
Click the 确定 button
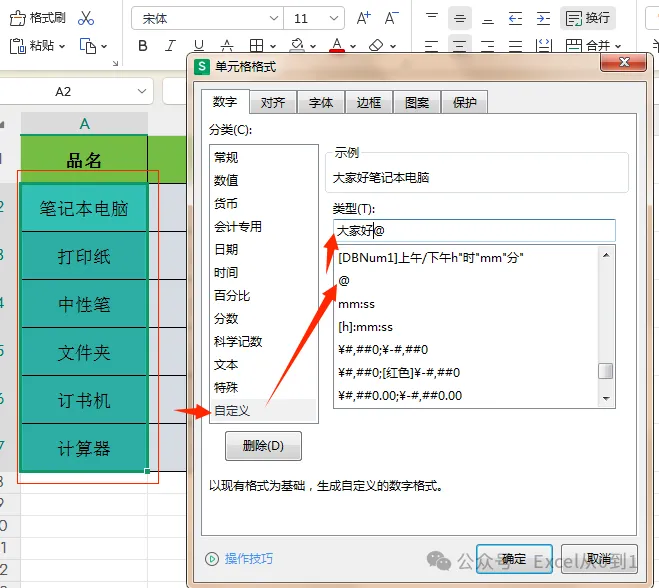pyautogui.click(x=514, y=559)
